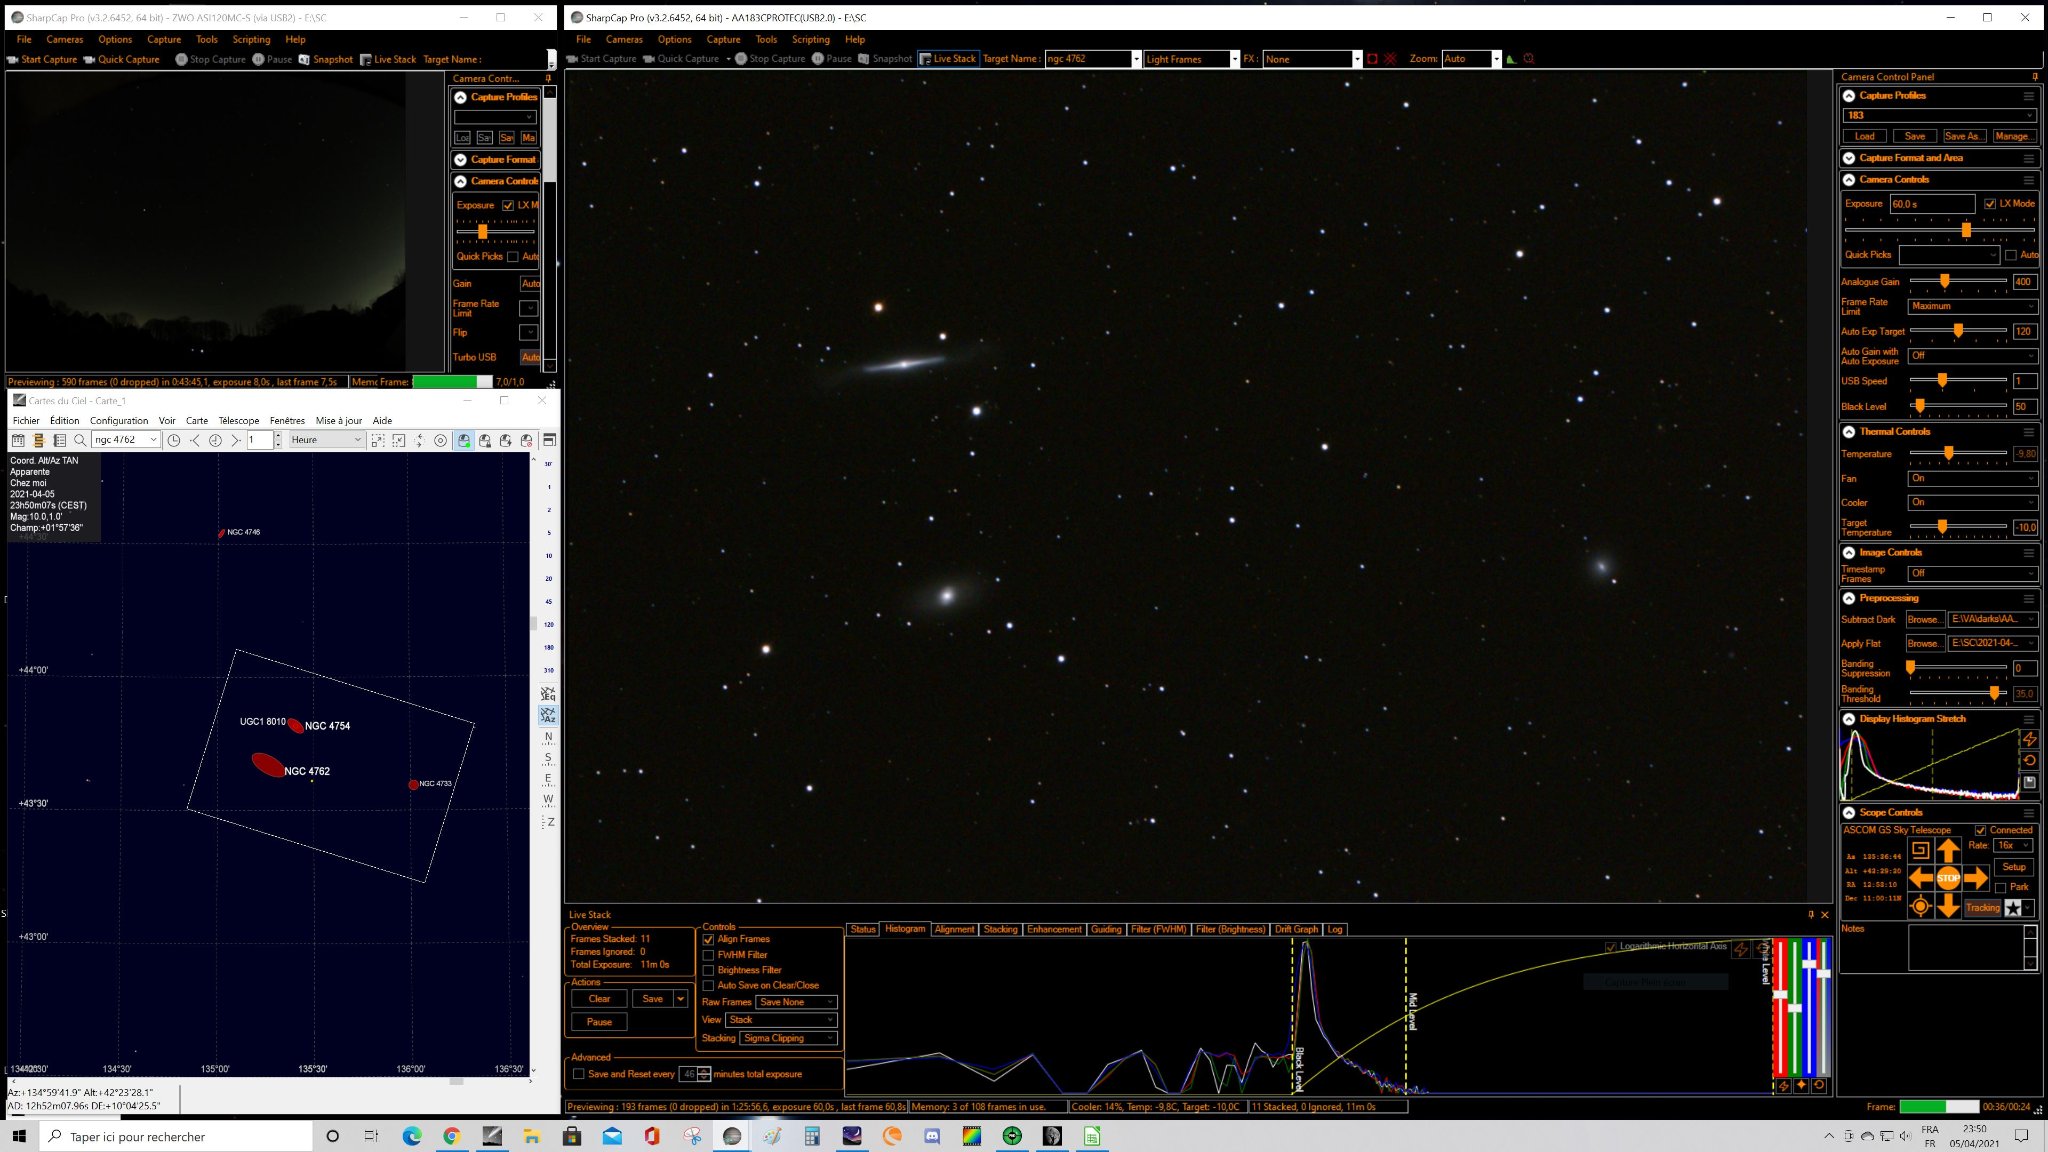Viewport: 2048px width, 1152px height.
Task: Collapse the Scope Controls section
Action: coord(1849,813)
